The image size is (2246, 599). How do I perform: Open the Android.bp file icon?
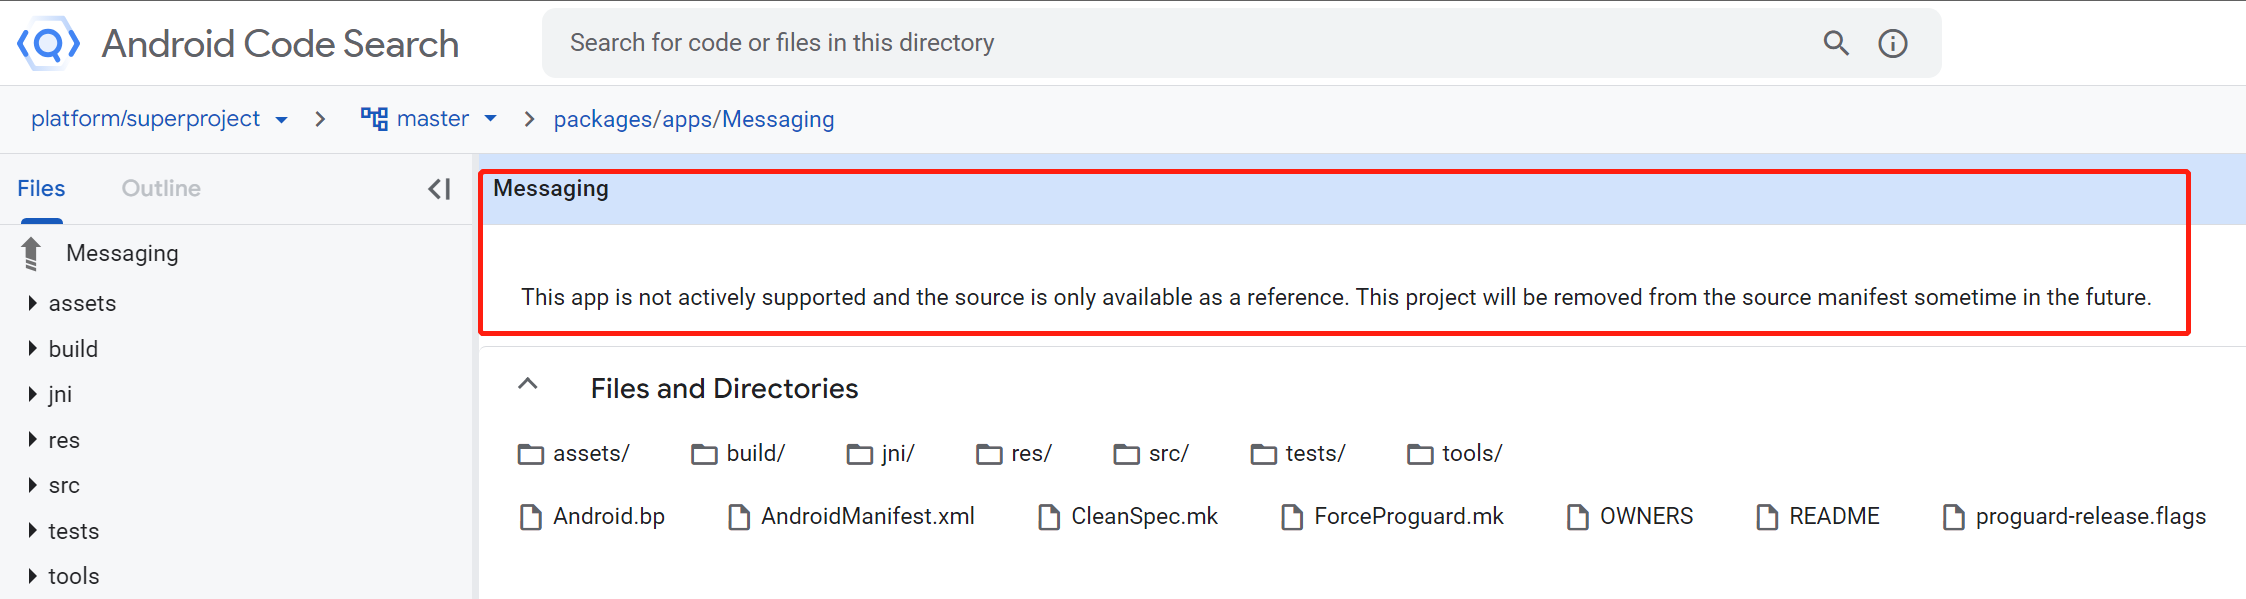(530, 517)
